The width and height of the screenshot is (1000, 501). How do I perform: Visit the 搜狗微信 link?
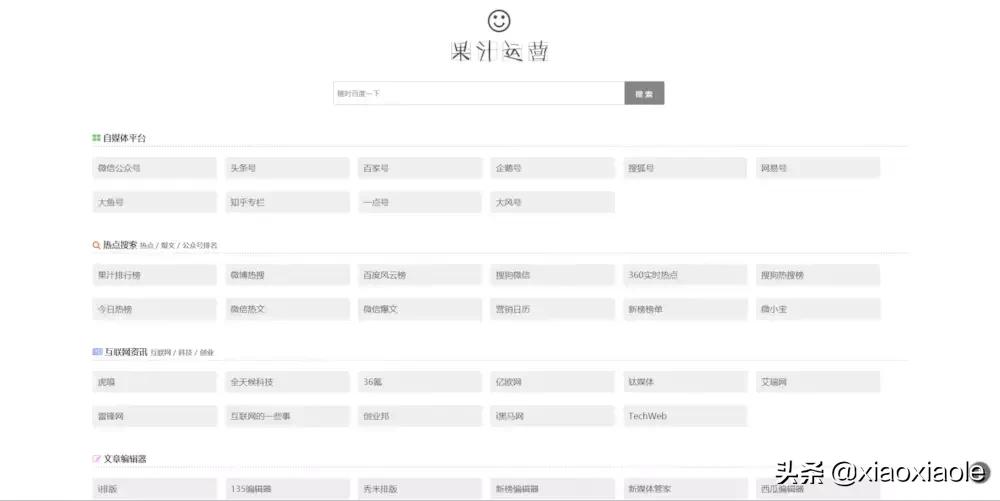[x=552, y=275]
